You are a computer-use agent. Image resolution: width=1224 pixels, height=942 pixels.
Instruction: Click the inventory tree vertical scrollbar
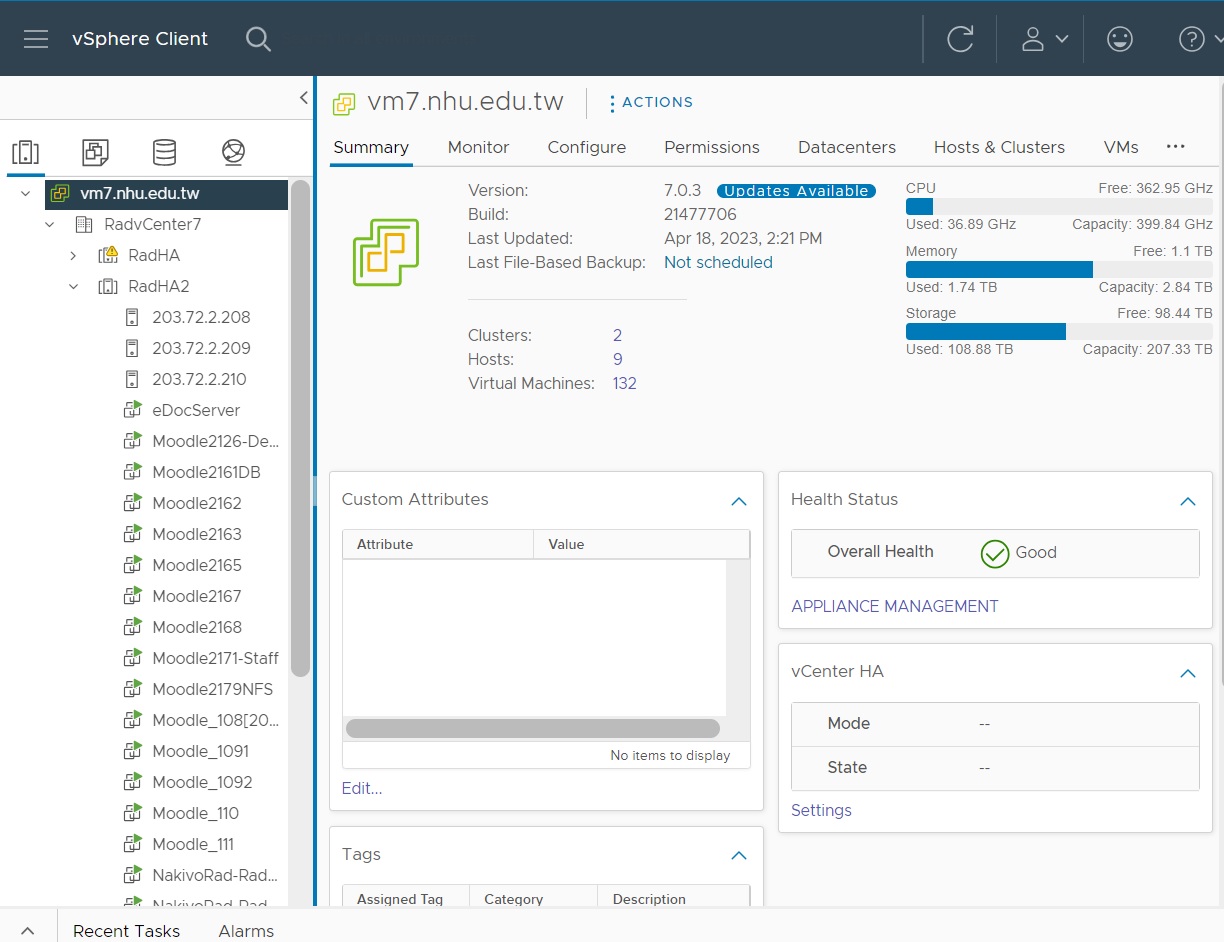click(300, 428)
